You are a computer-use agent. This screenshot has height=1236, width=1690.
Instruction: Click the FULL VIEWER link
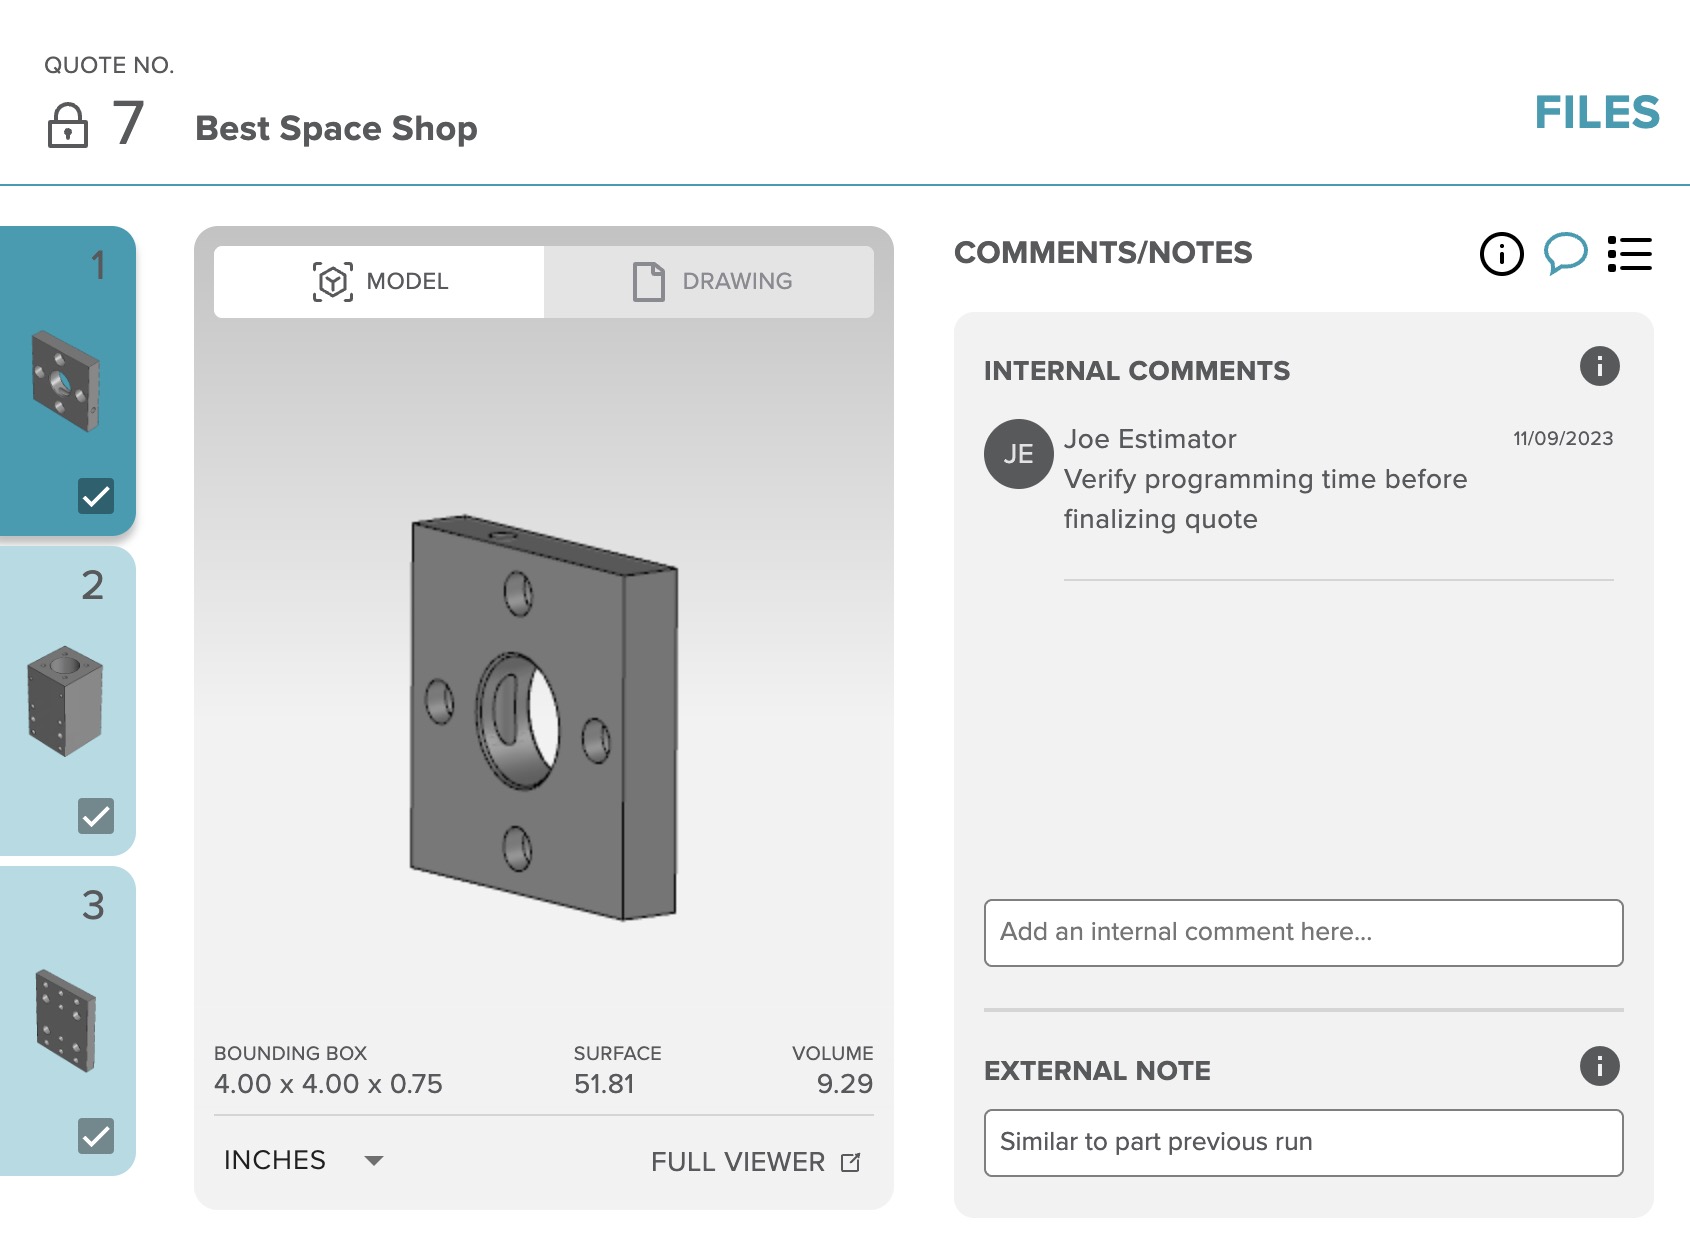(x=738, y=1162)
